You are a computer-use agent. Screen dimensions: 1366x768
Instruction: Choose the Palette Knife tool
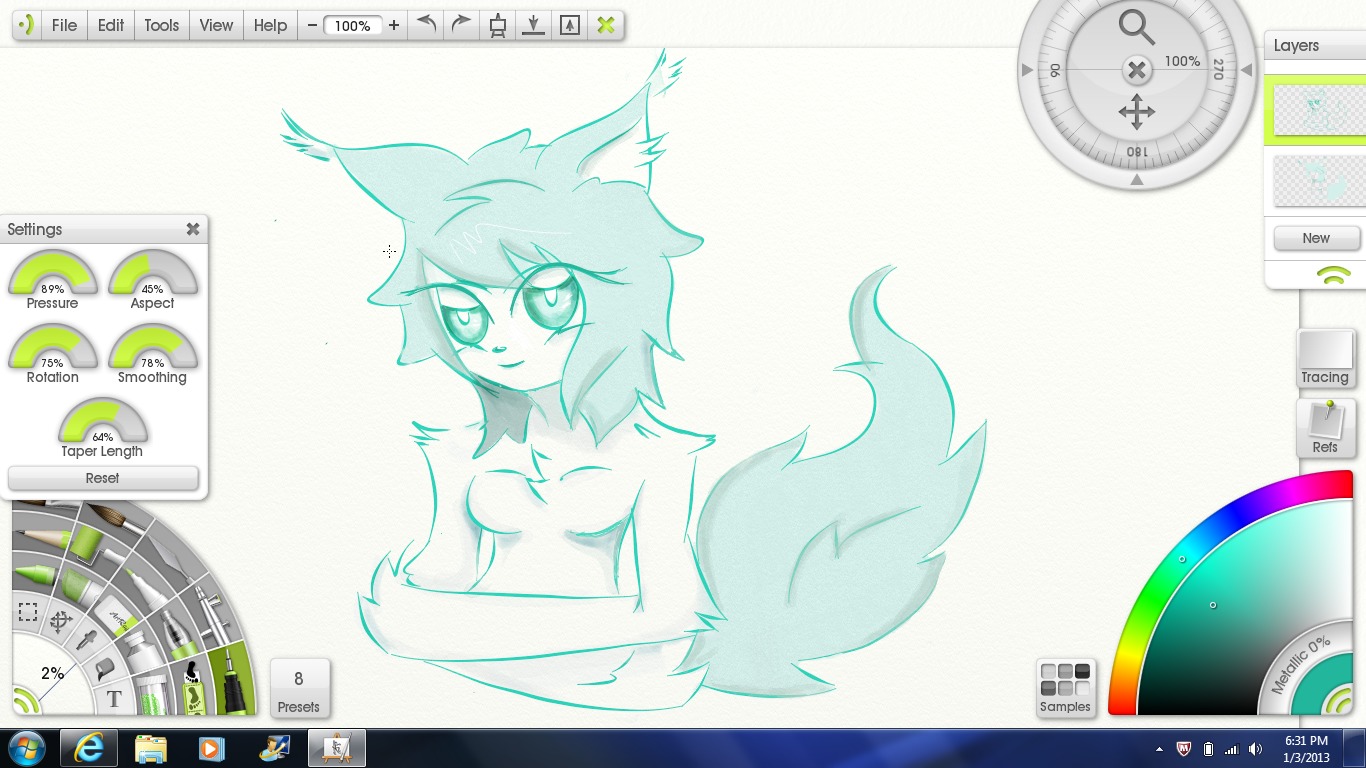(170, 558)
